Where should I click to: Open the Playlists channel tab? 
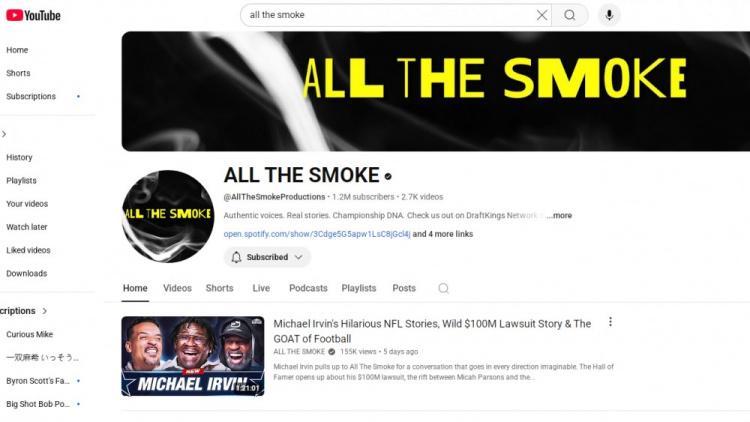pyautogui.click(x=359, y=288)
